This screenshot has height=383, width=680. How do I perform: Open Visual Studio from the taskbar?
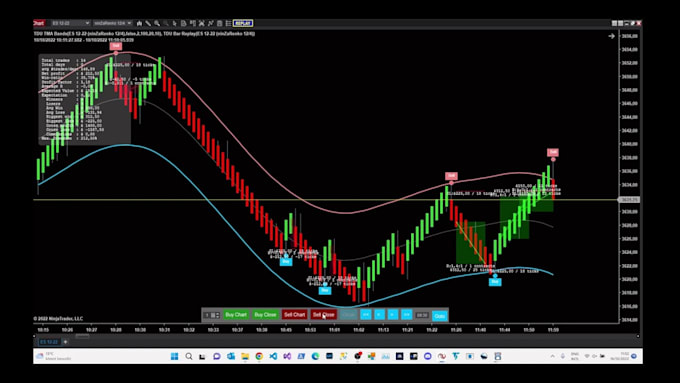pos(287,356)
